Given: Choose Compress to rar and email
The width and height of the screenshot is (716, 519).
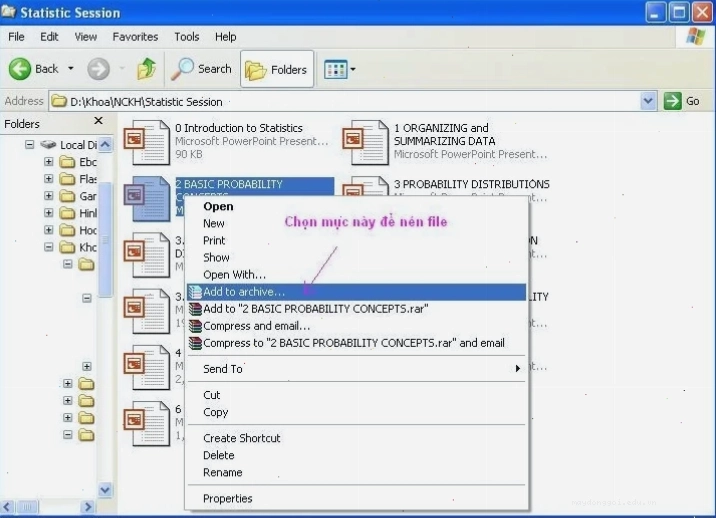Looking at the screenshot, I should [x=356, y=343].
